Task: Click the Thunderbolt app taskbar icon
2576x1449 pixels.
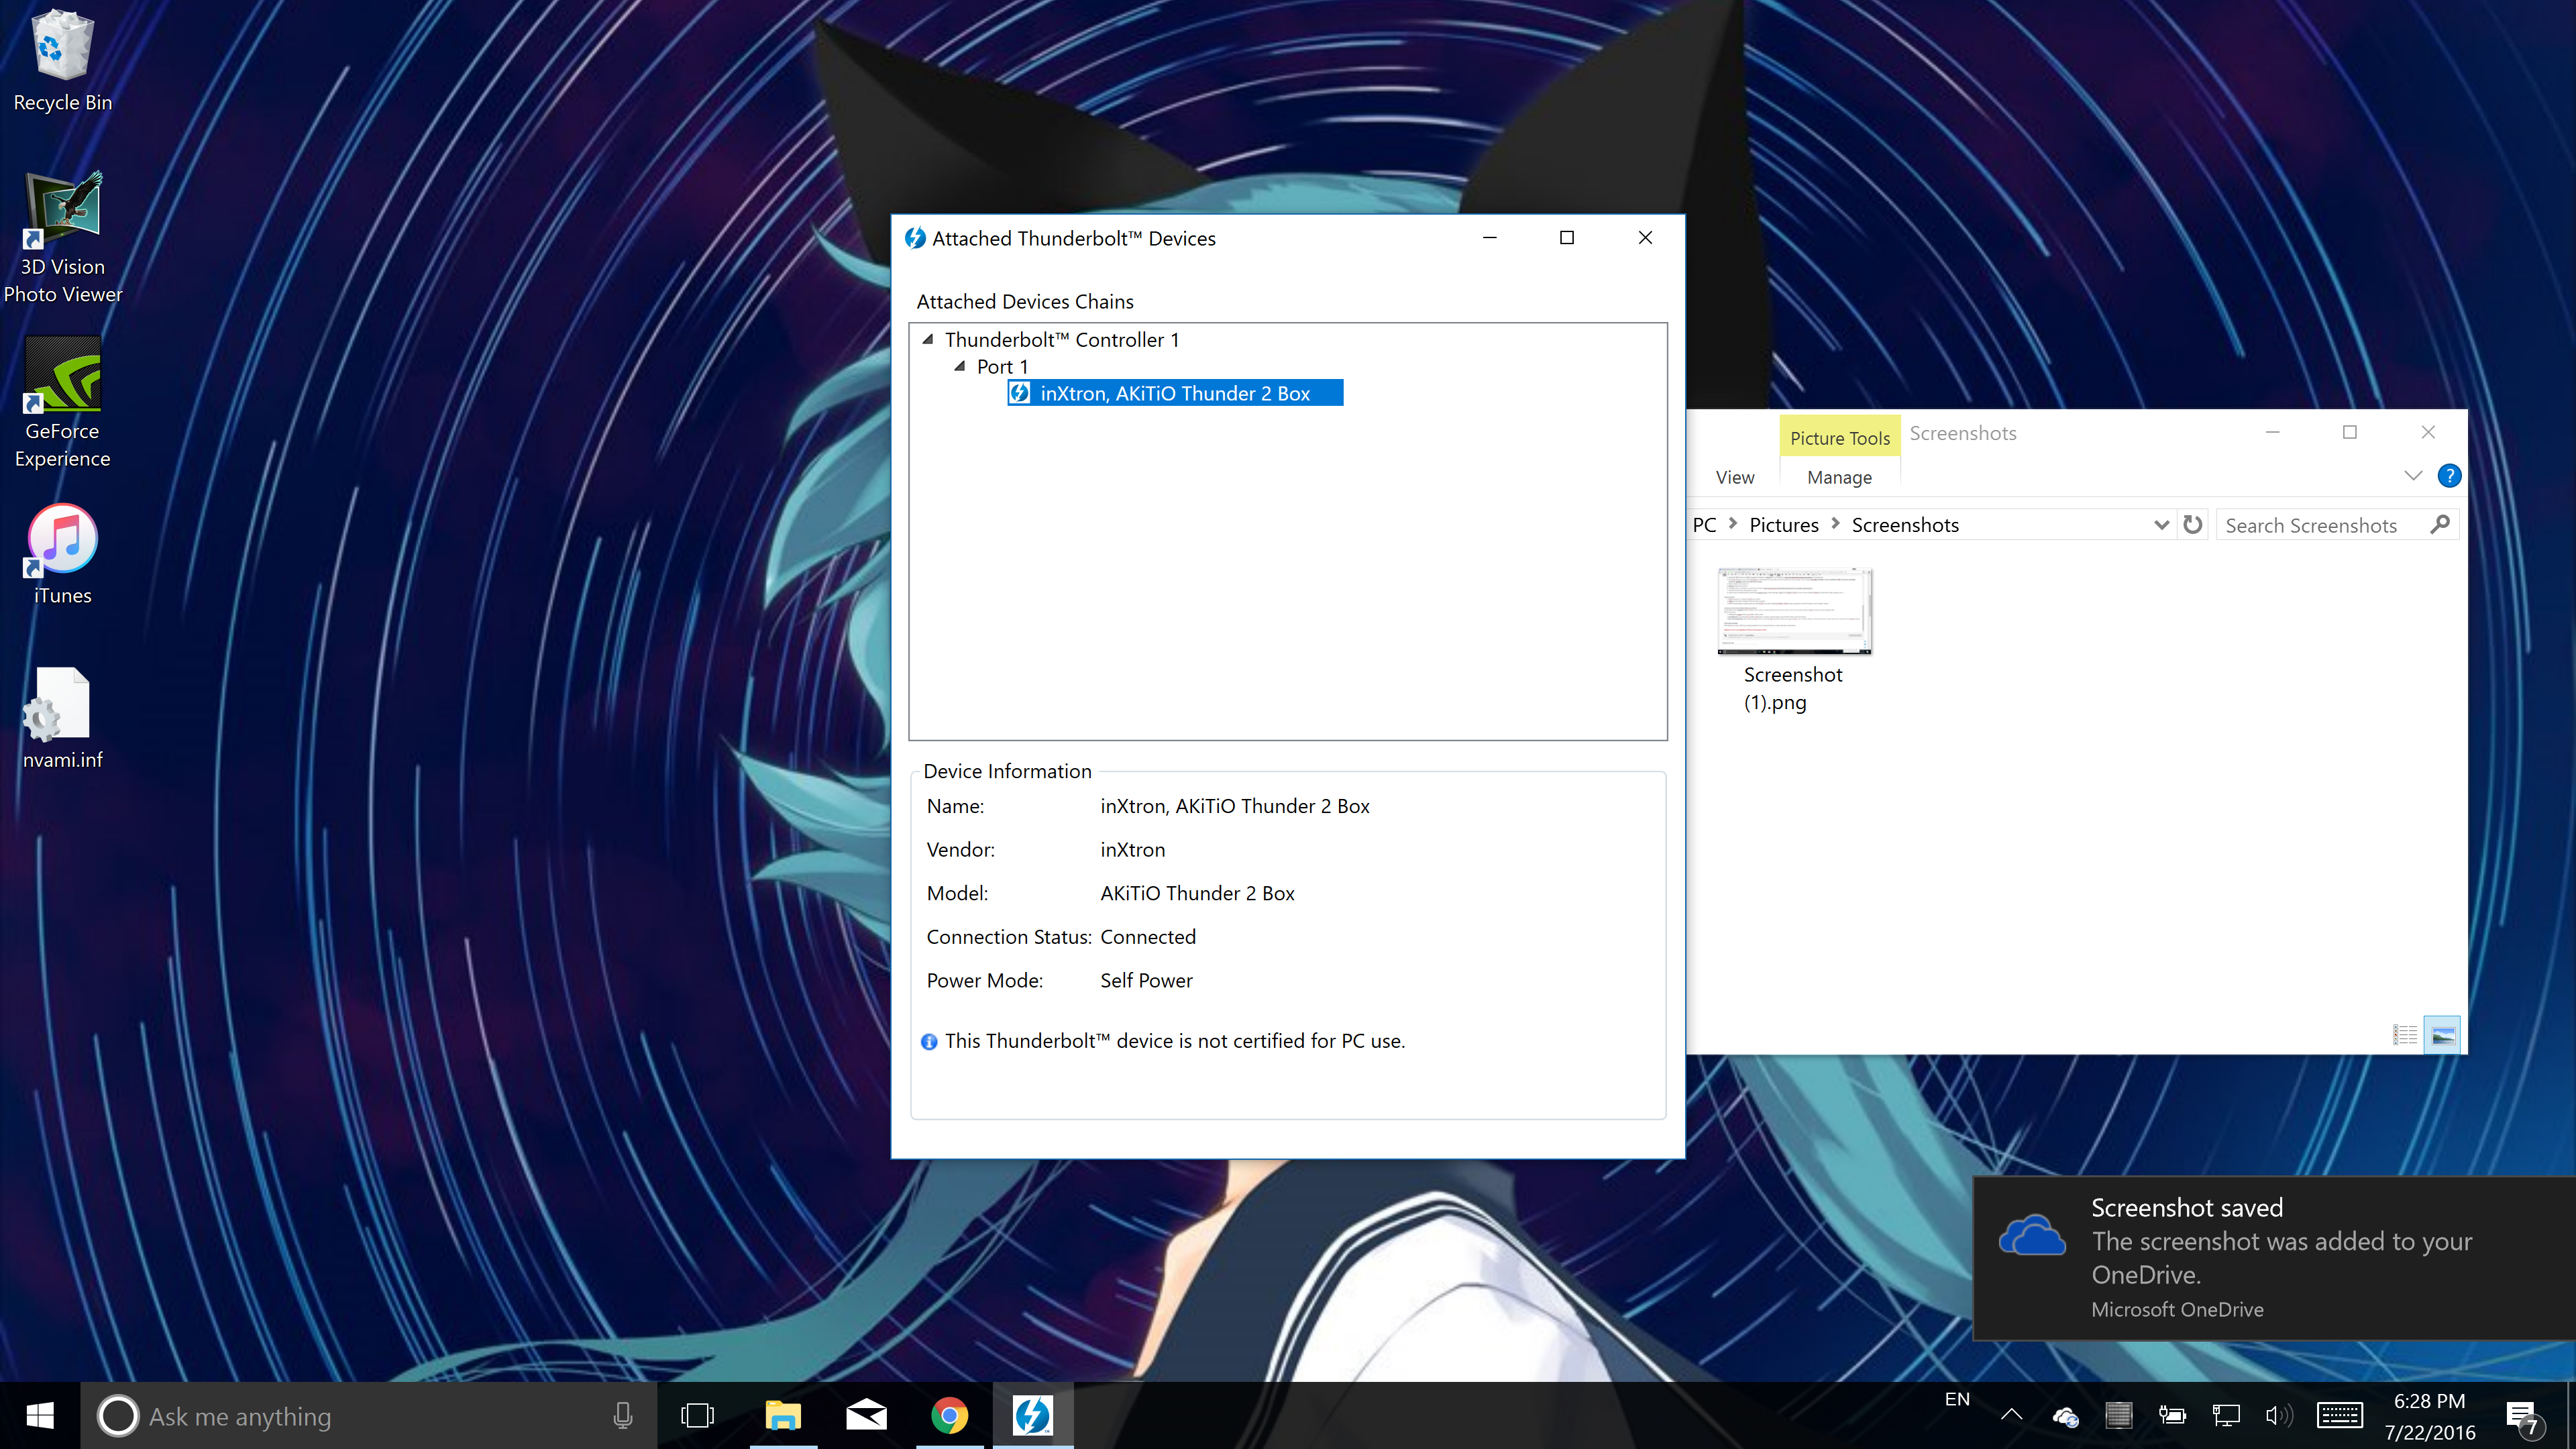Action: 1032,1416
